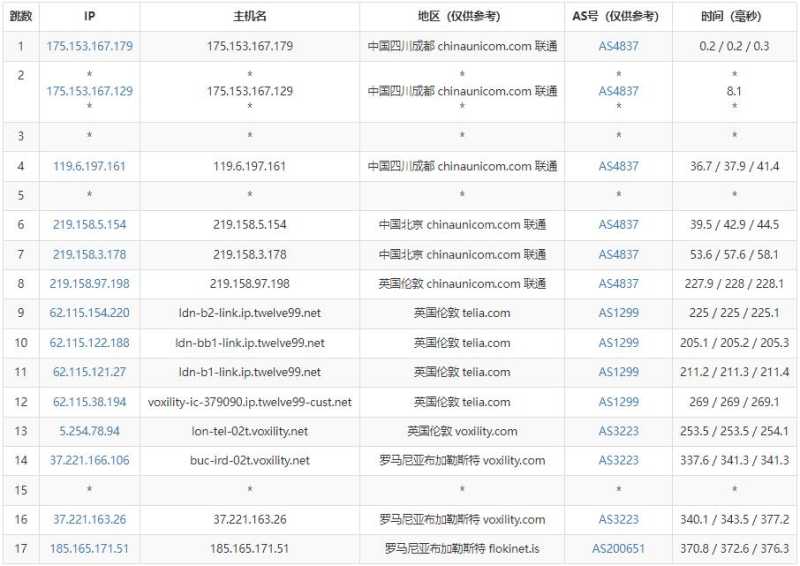
Task: Click the 时间 (毫秒) column header
Action: coord(734,16)
